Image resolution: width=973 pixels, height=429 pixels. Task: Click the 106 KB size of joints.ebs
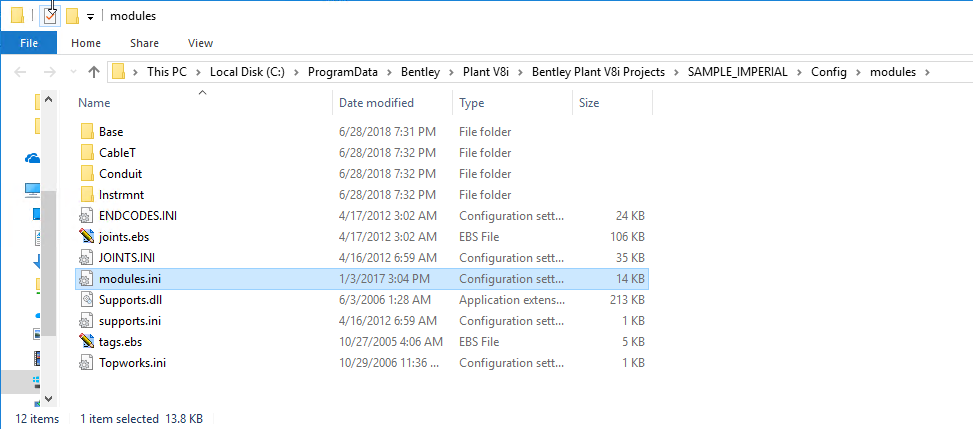point(627,237)
